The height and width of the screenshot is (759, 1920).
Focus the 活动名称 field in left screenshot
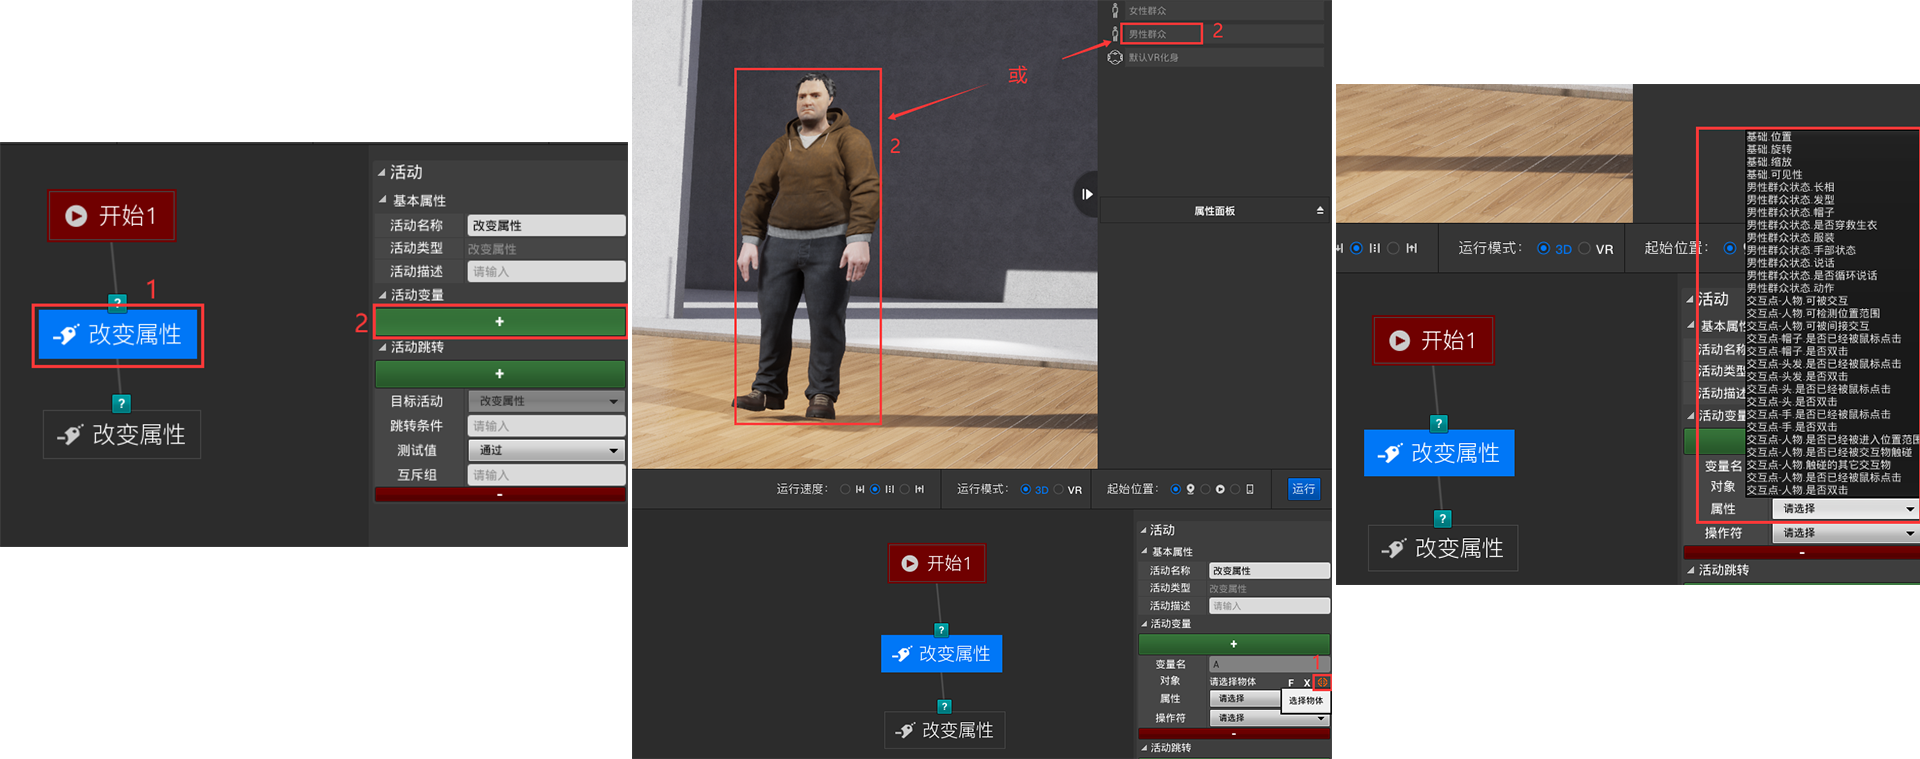click(x=546, y=225)
